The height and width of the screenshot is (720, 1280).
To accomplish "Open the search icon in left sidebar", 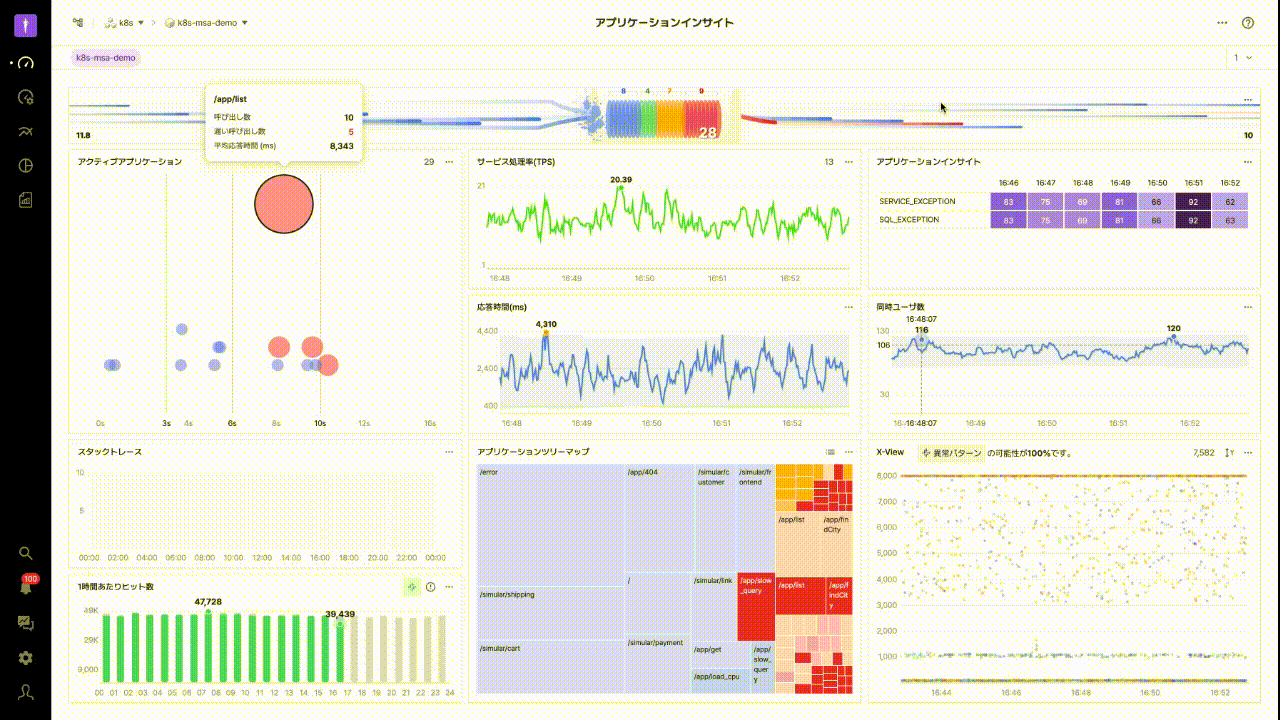I will click(26, 553).
